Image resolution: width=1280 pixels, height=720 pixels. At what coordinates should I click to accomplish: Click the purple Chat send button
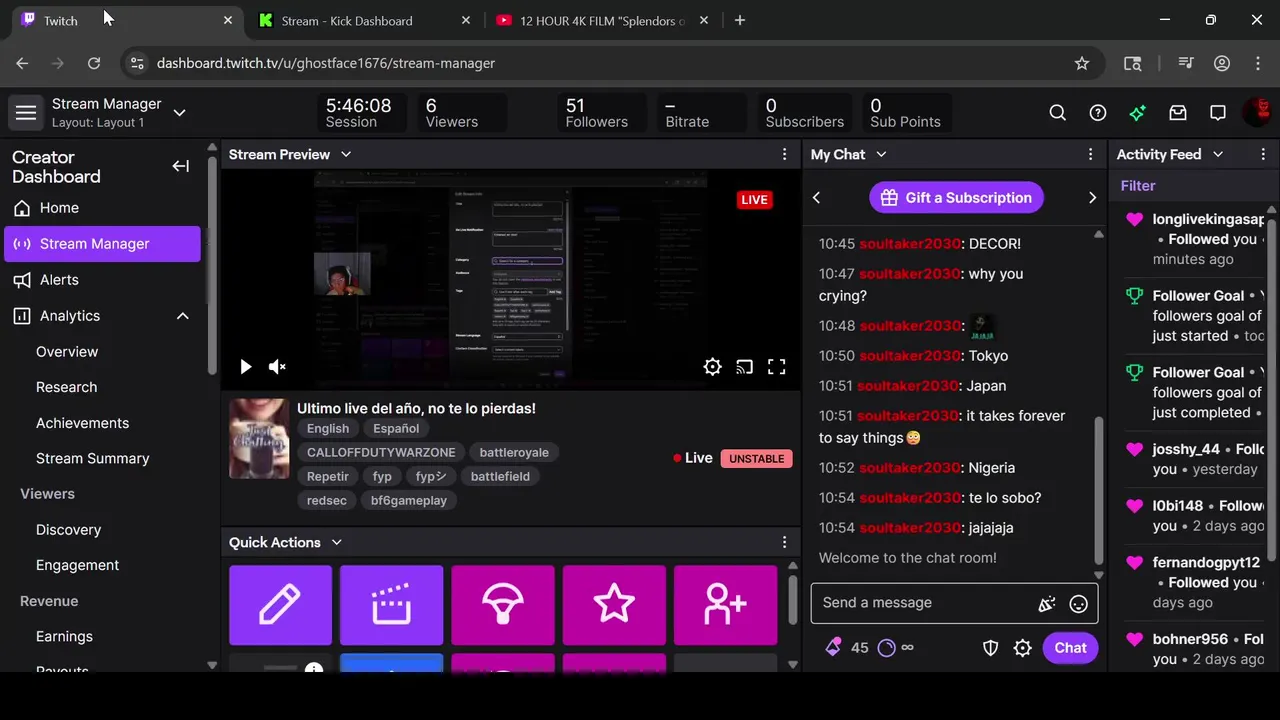pyautogui.click(x=1070, y=648)
